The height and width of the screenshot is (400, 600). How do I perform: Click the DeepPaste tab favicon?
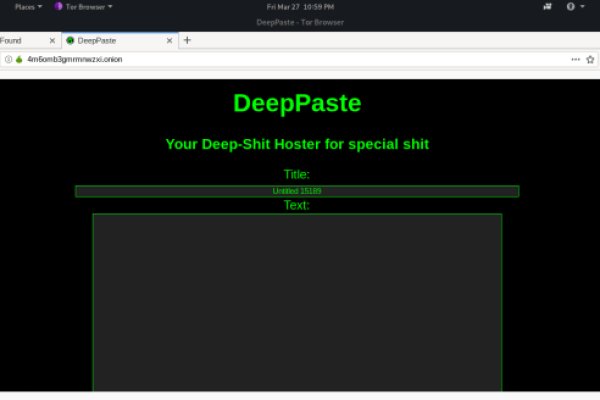70,41
